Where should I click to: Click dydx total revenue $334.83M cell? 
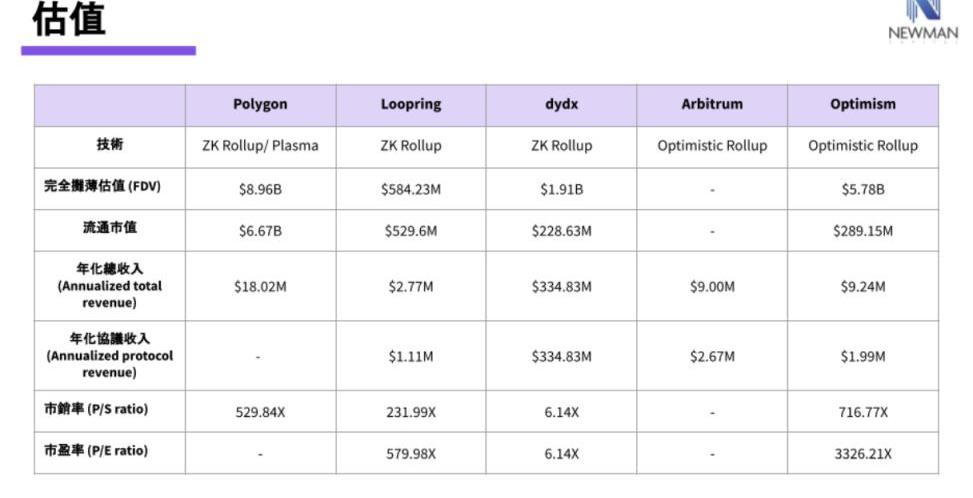561,287
